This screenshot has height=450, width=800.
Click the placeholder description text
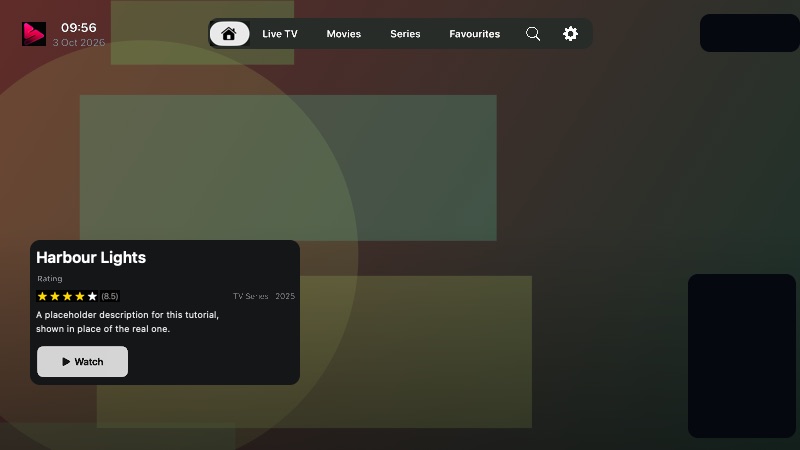coord(127,321)
